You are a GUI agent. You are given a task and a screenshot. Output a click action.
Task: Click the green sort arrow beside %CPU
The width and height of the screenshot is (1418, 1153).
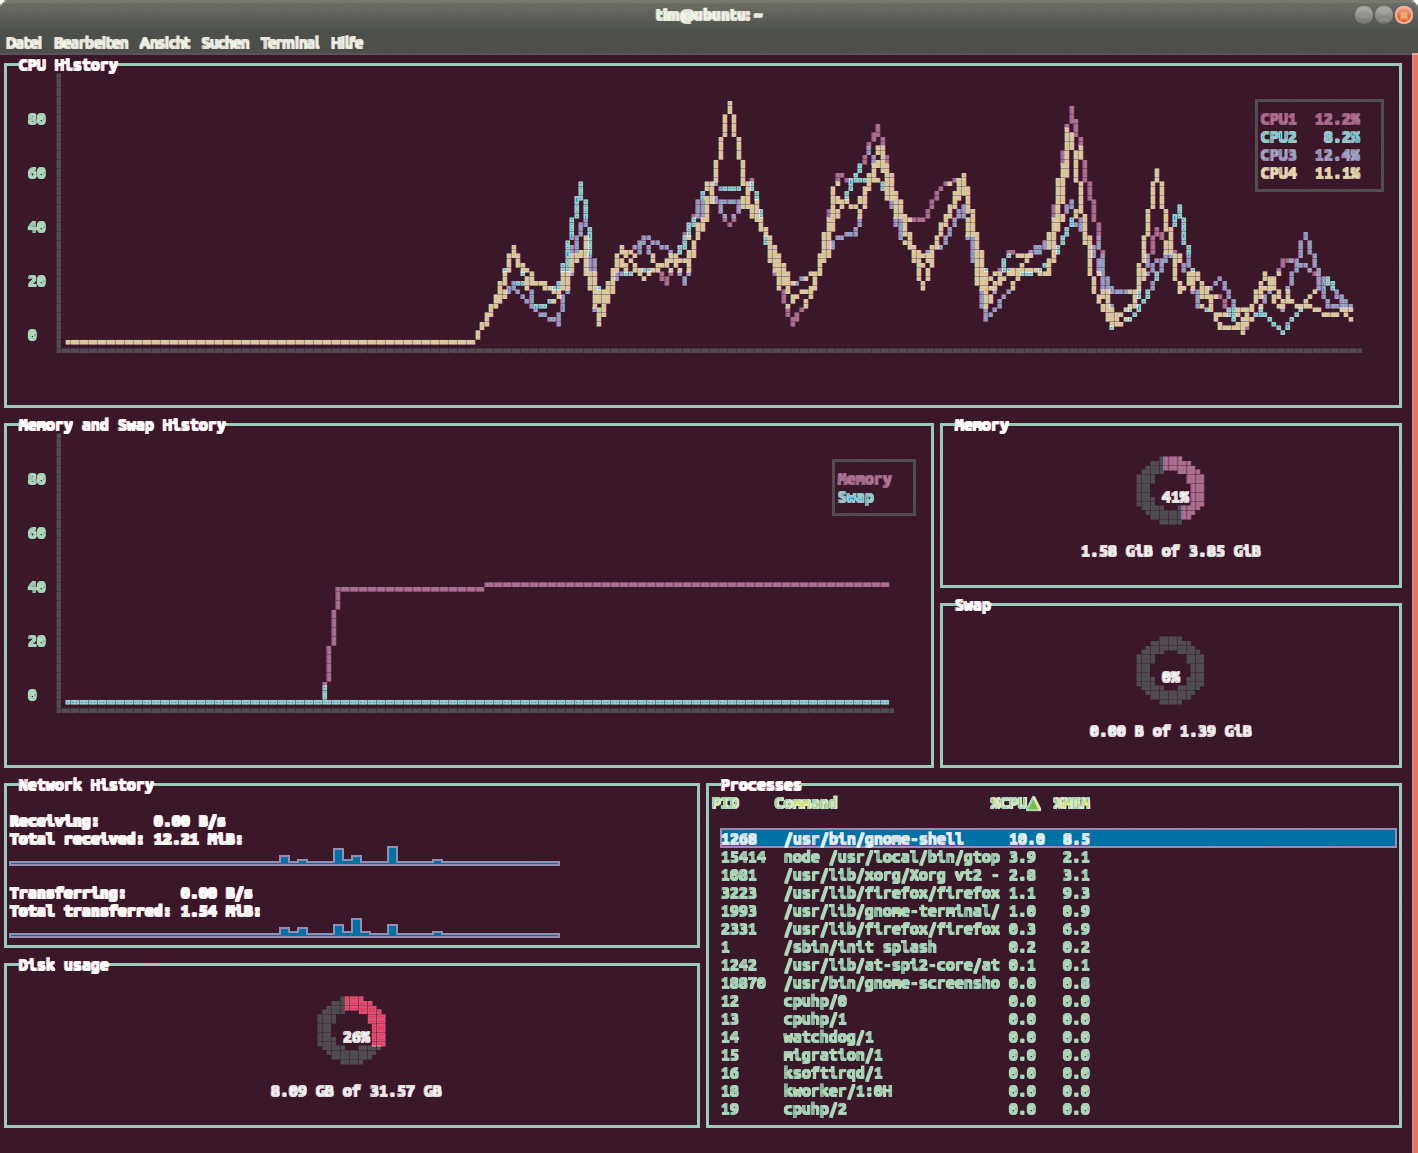[x=1033, y=803]
